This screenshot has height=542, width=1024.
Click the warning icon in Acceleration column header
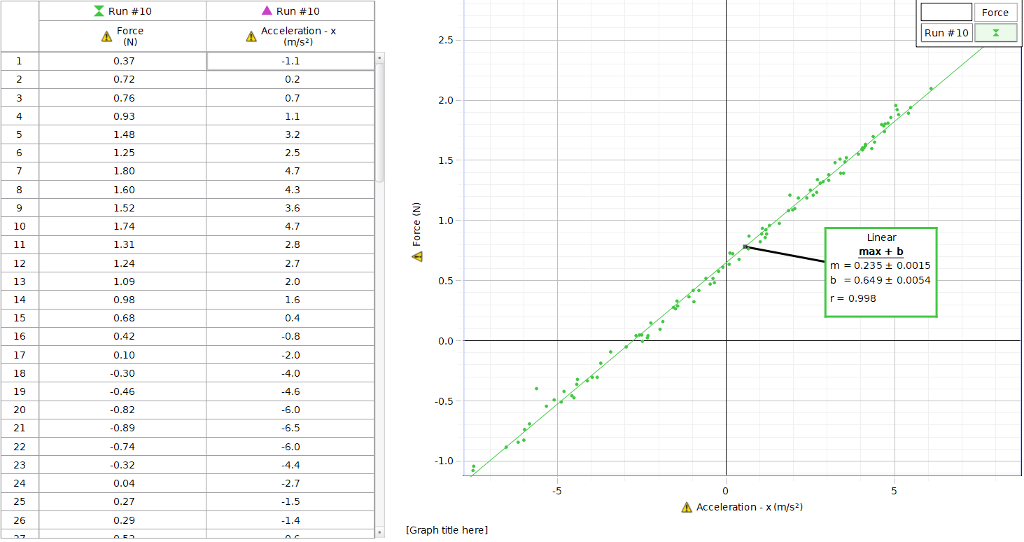251,37
